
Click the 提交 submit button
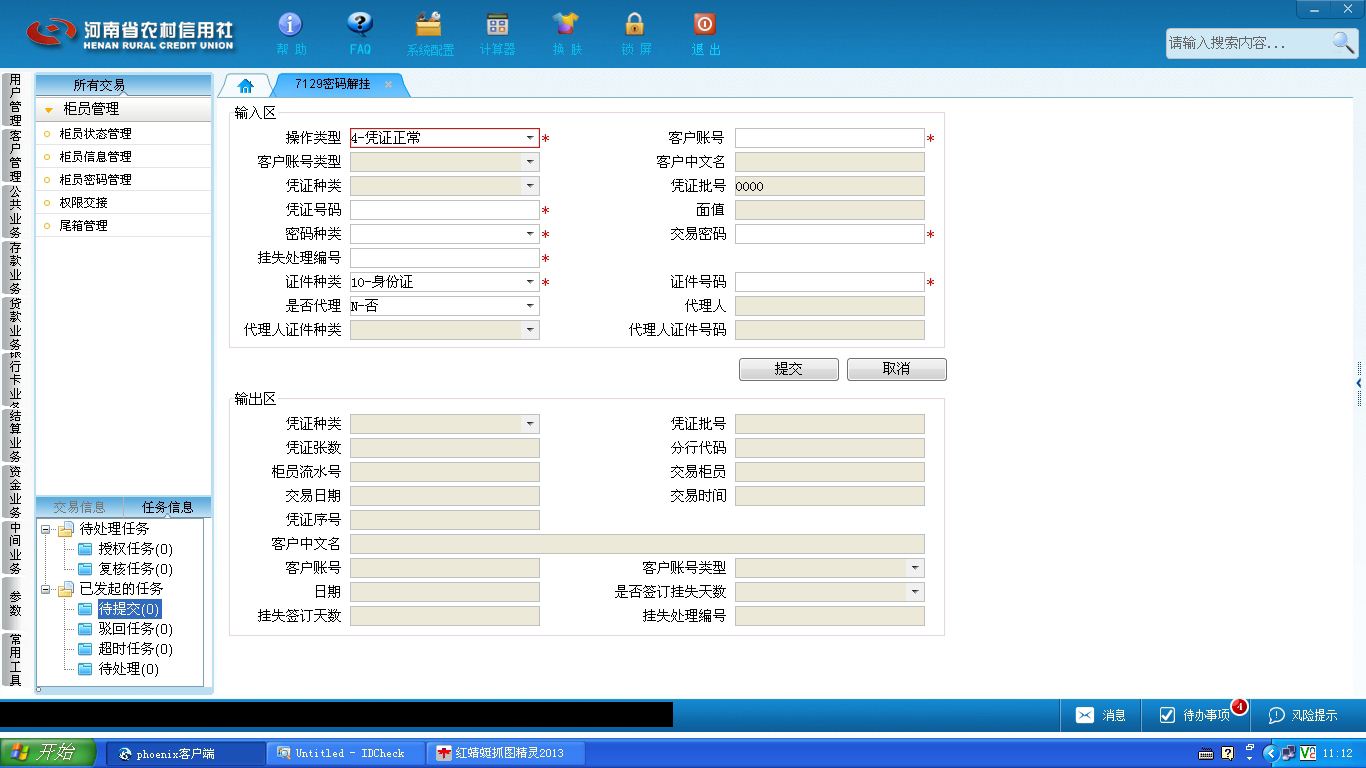click(789, 369)
